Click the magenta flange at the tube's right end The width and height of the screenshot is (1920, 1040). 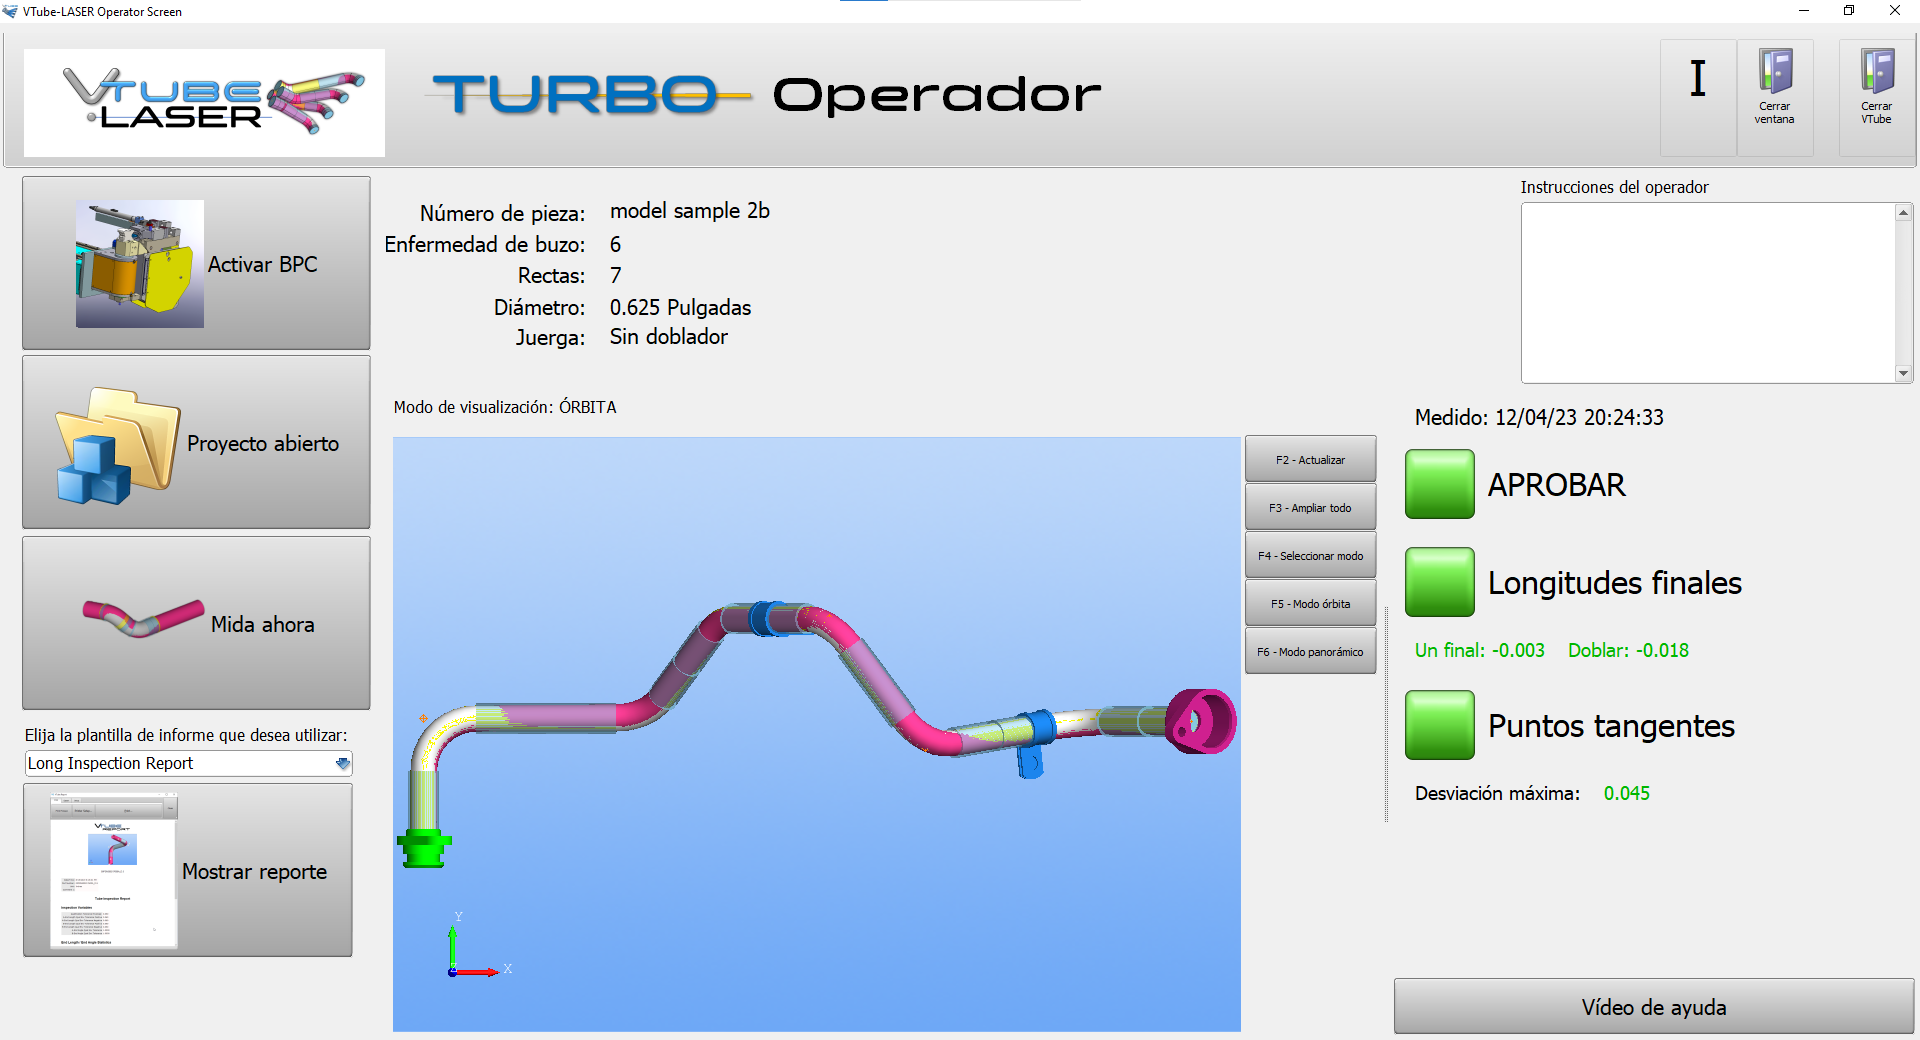(1200, 721)
